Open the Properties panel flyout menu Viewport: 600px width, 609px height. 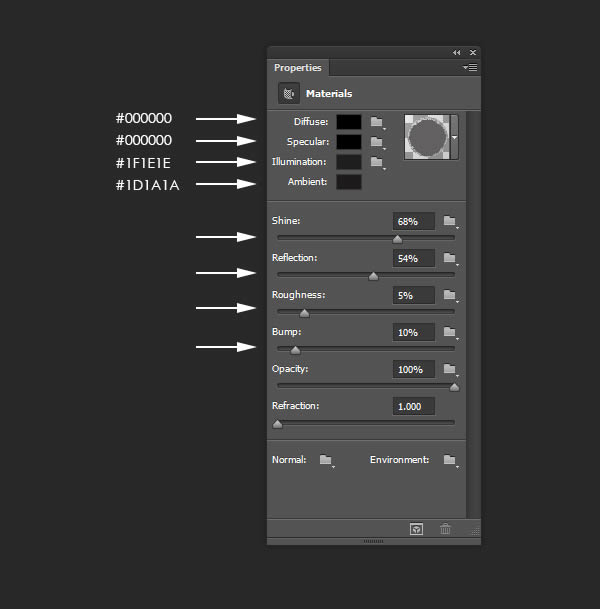coord(470,68)
